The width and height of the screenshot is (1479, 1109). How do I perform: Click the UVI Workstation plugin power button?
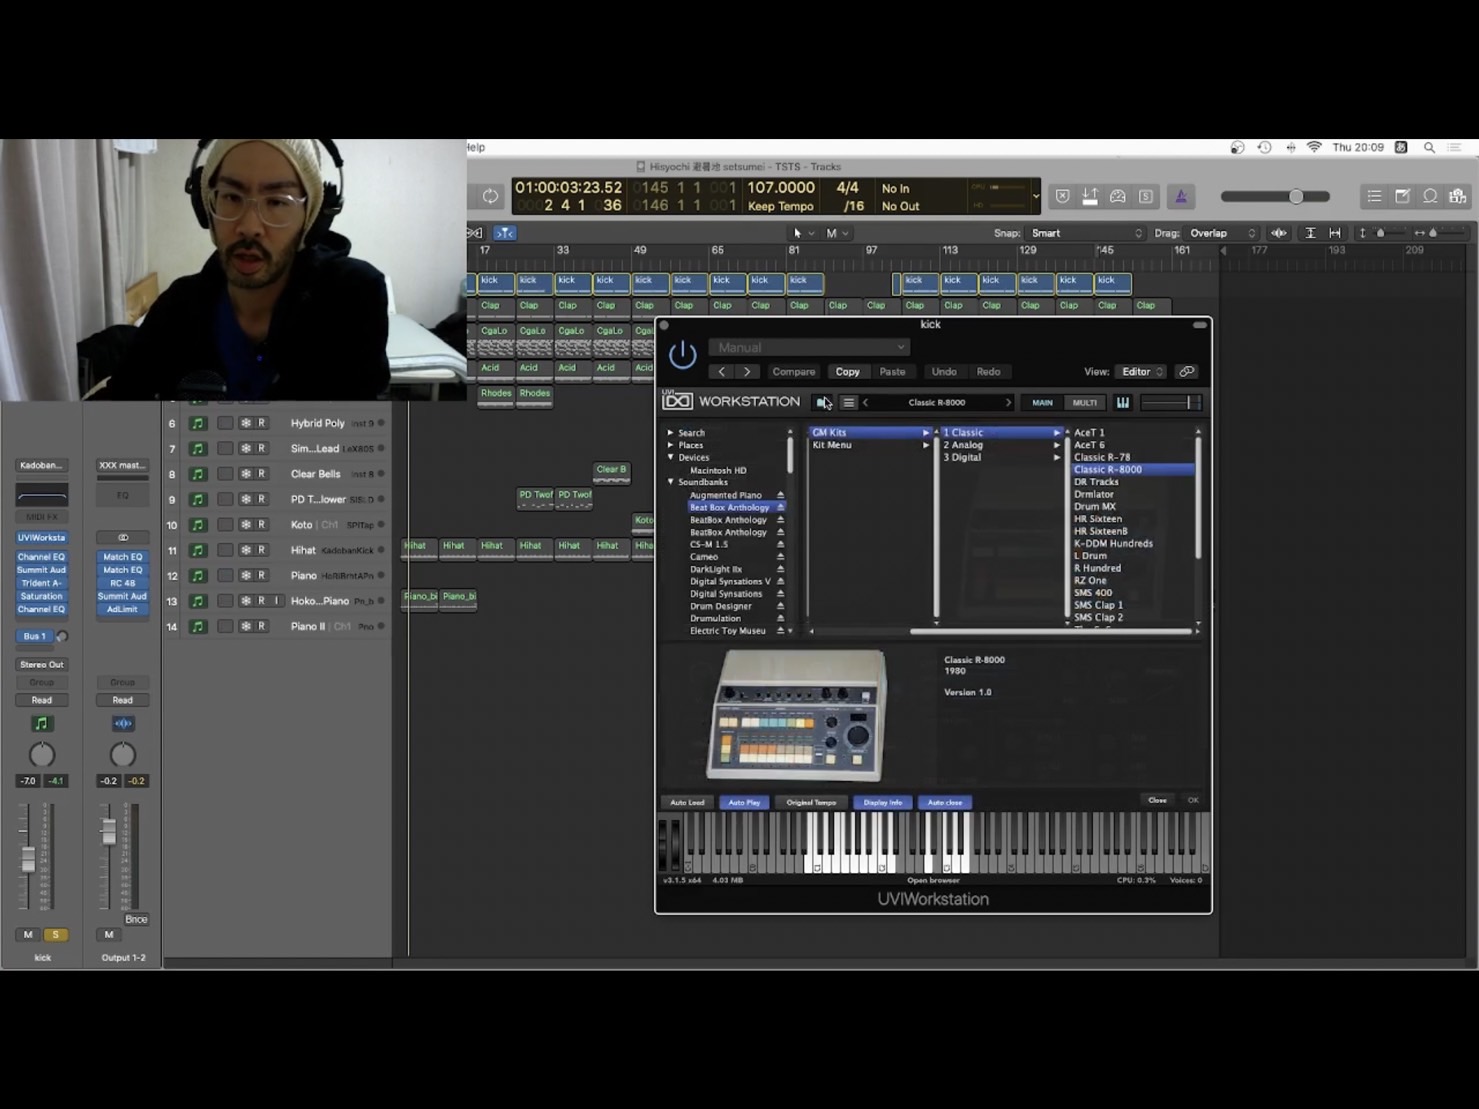click(682, 355)
